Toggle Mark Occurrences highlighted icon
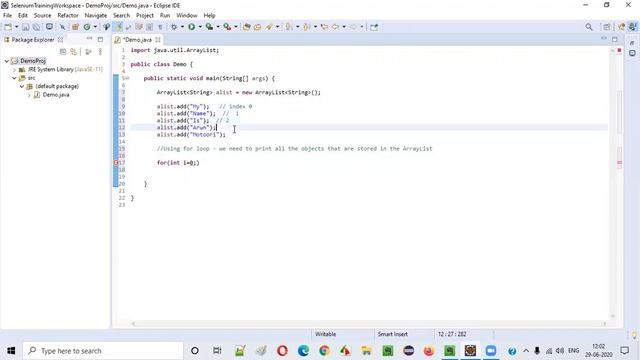This screenshot has height=360, width=640. point(118,27)
